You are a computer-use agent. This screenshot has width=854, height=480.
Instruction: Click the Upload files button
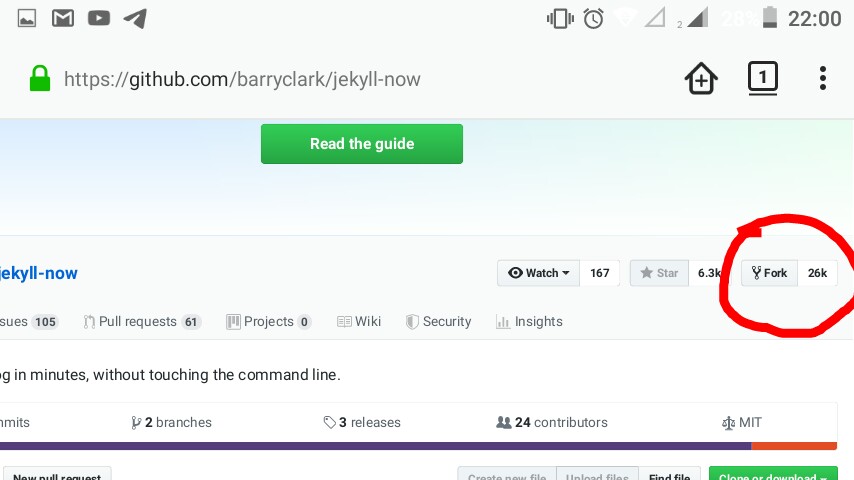click(x=597, y=474)
